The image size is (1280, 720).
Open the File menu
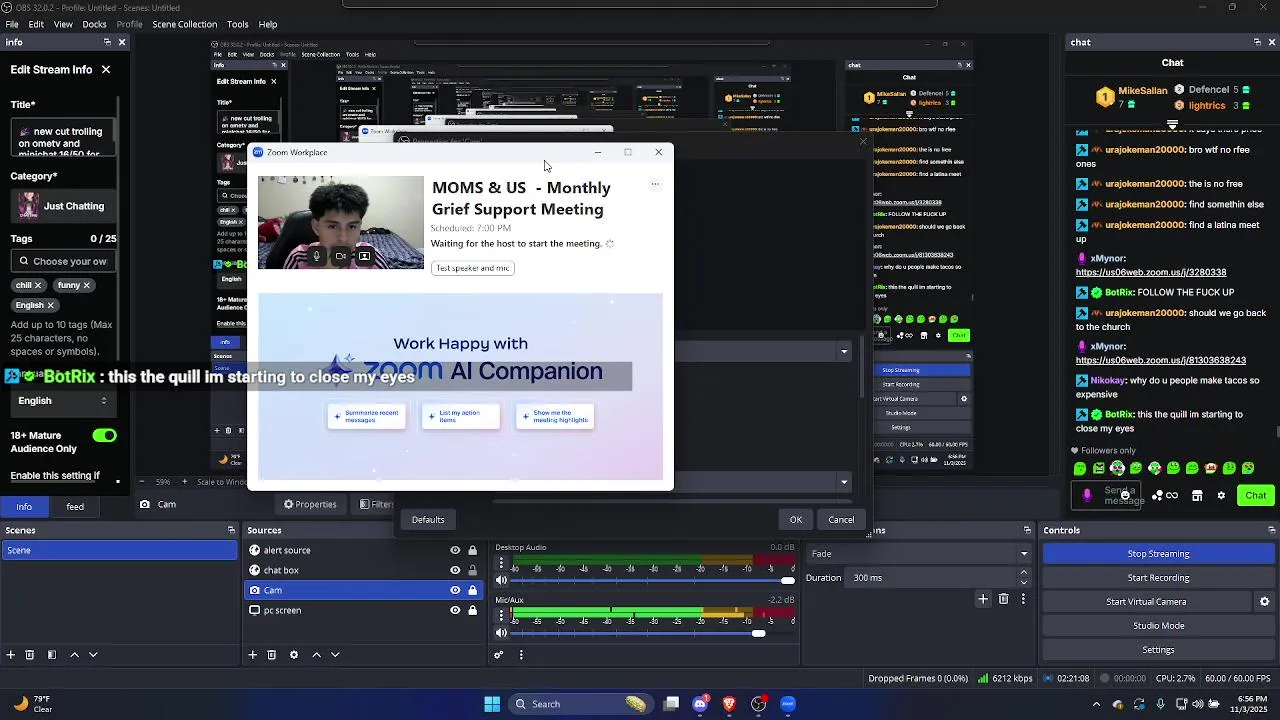(12, 24)
